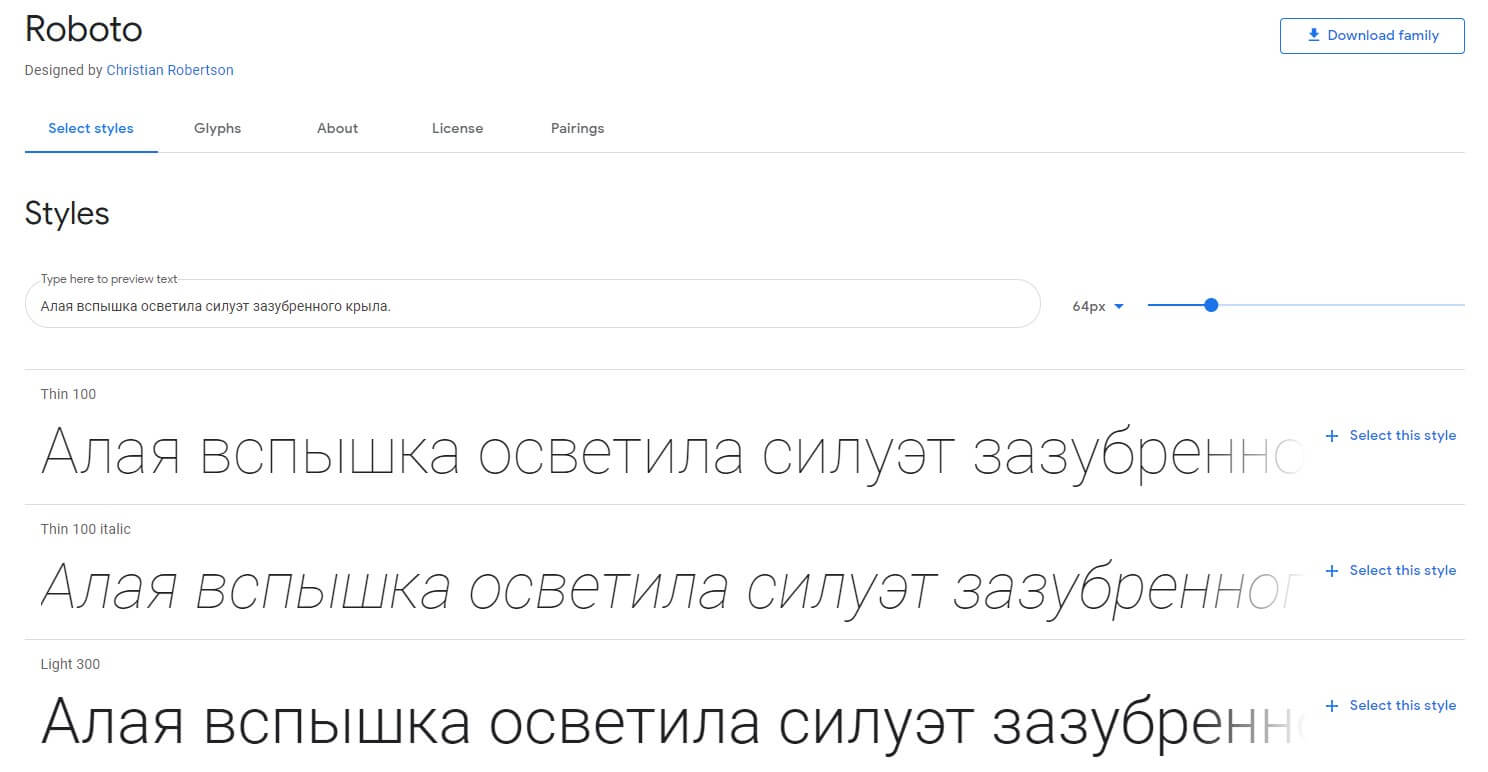Image resolution: width=1488 pixels, height=772 pixels.
Task: Click the plus icon beside Light 300 style
Action: [1331, 706]
